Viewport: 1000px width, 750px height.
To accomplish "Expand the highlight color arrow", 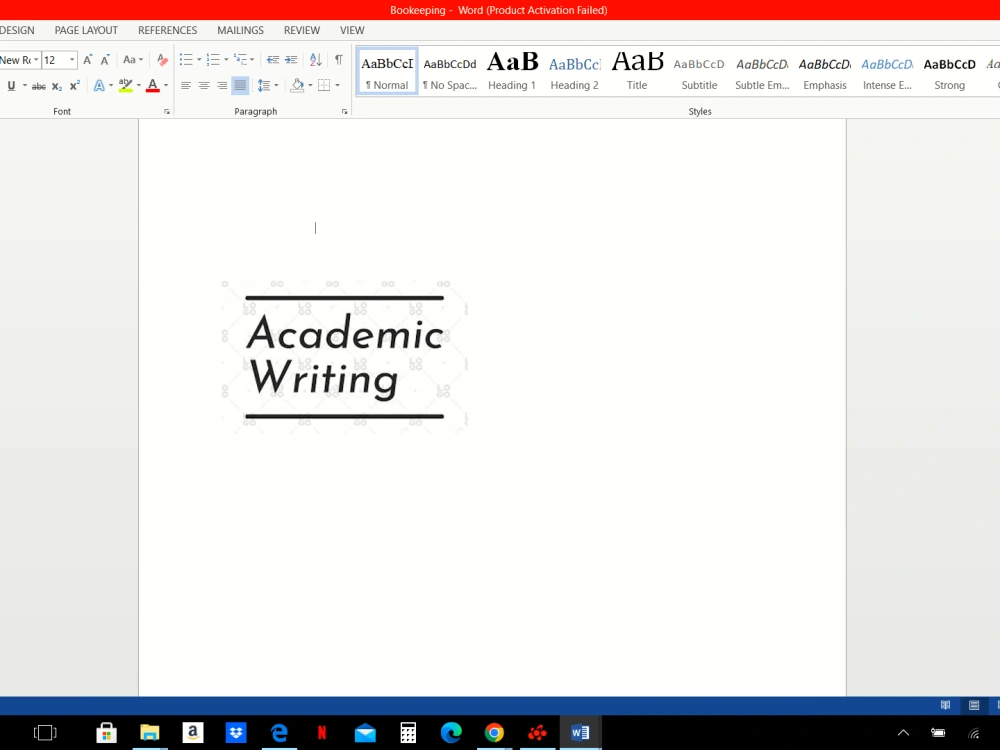I will tap(138, 85).
